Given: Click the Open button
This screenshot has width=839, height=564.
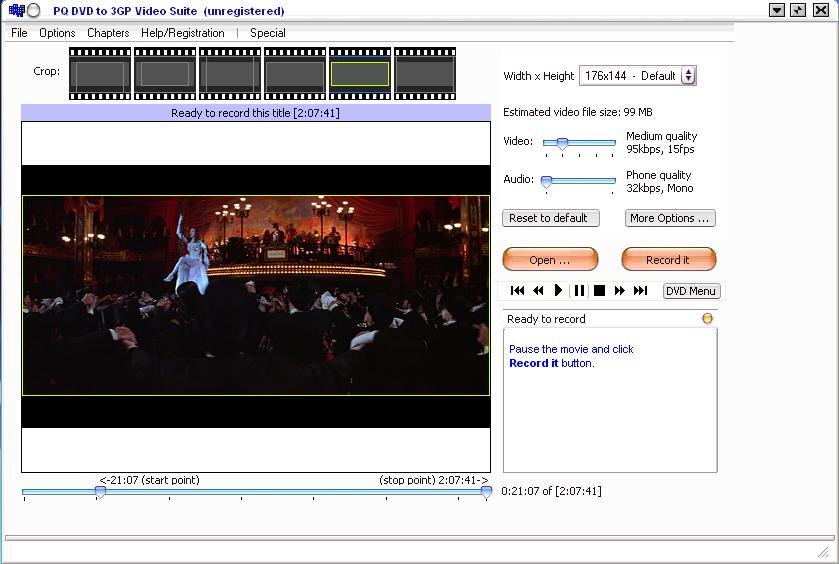Looking at the screenshot, I should [x=550, y=260].
